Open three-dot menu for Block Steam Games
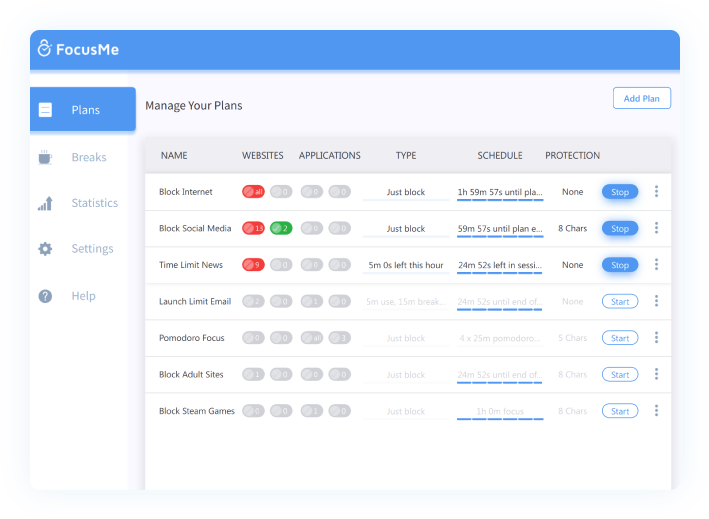Viewport: 709px width, 519px height. tap(656, 410)
